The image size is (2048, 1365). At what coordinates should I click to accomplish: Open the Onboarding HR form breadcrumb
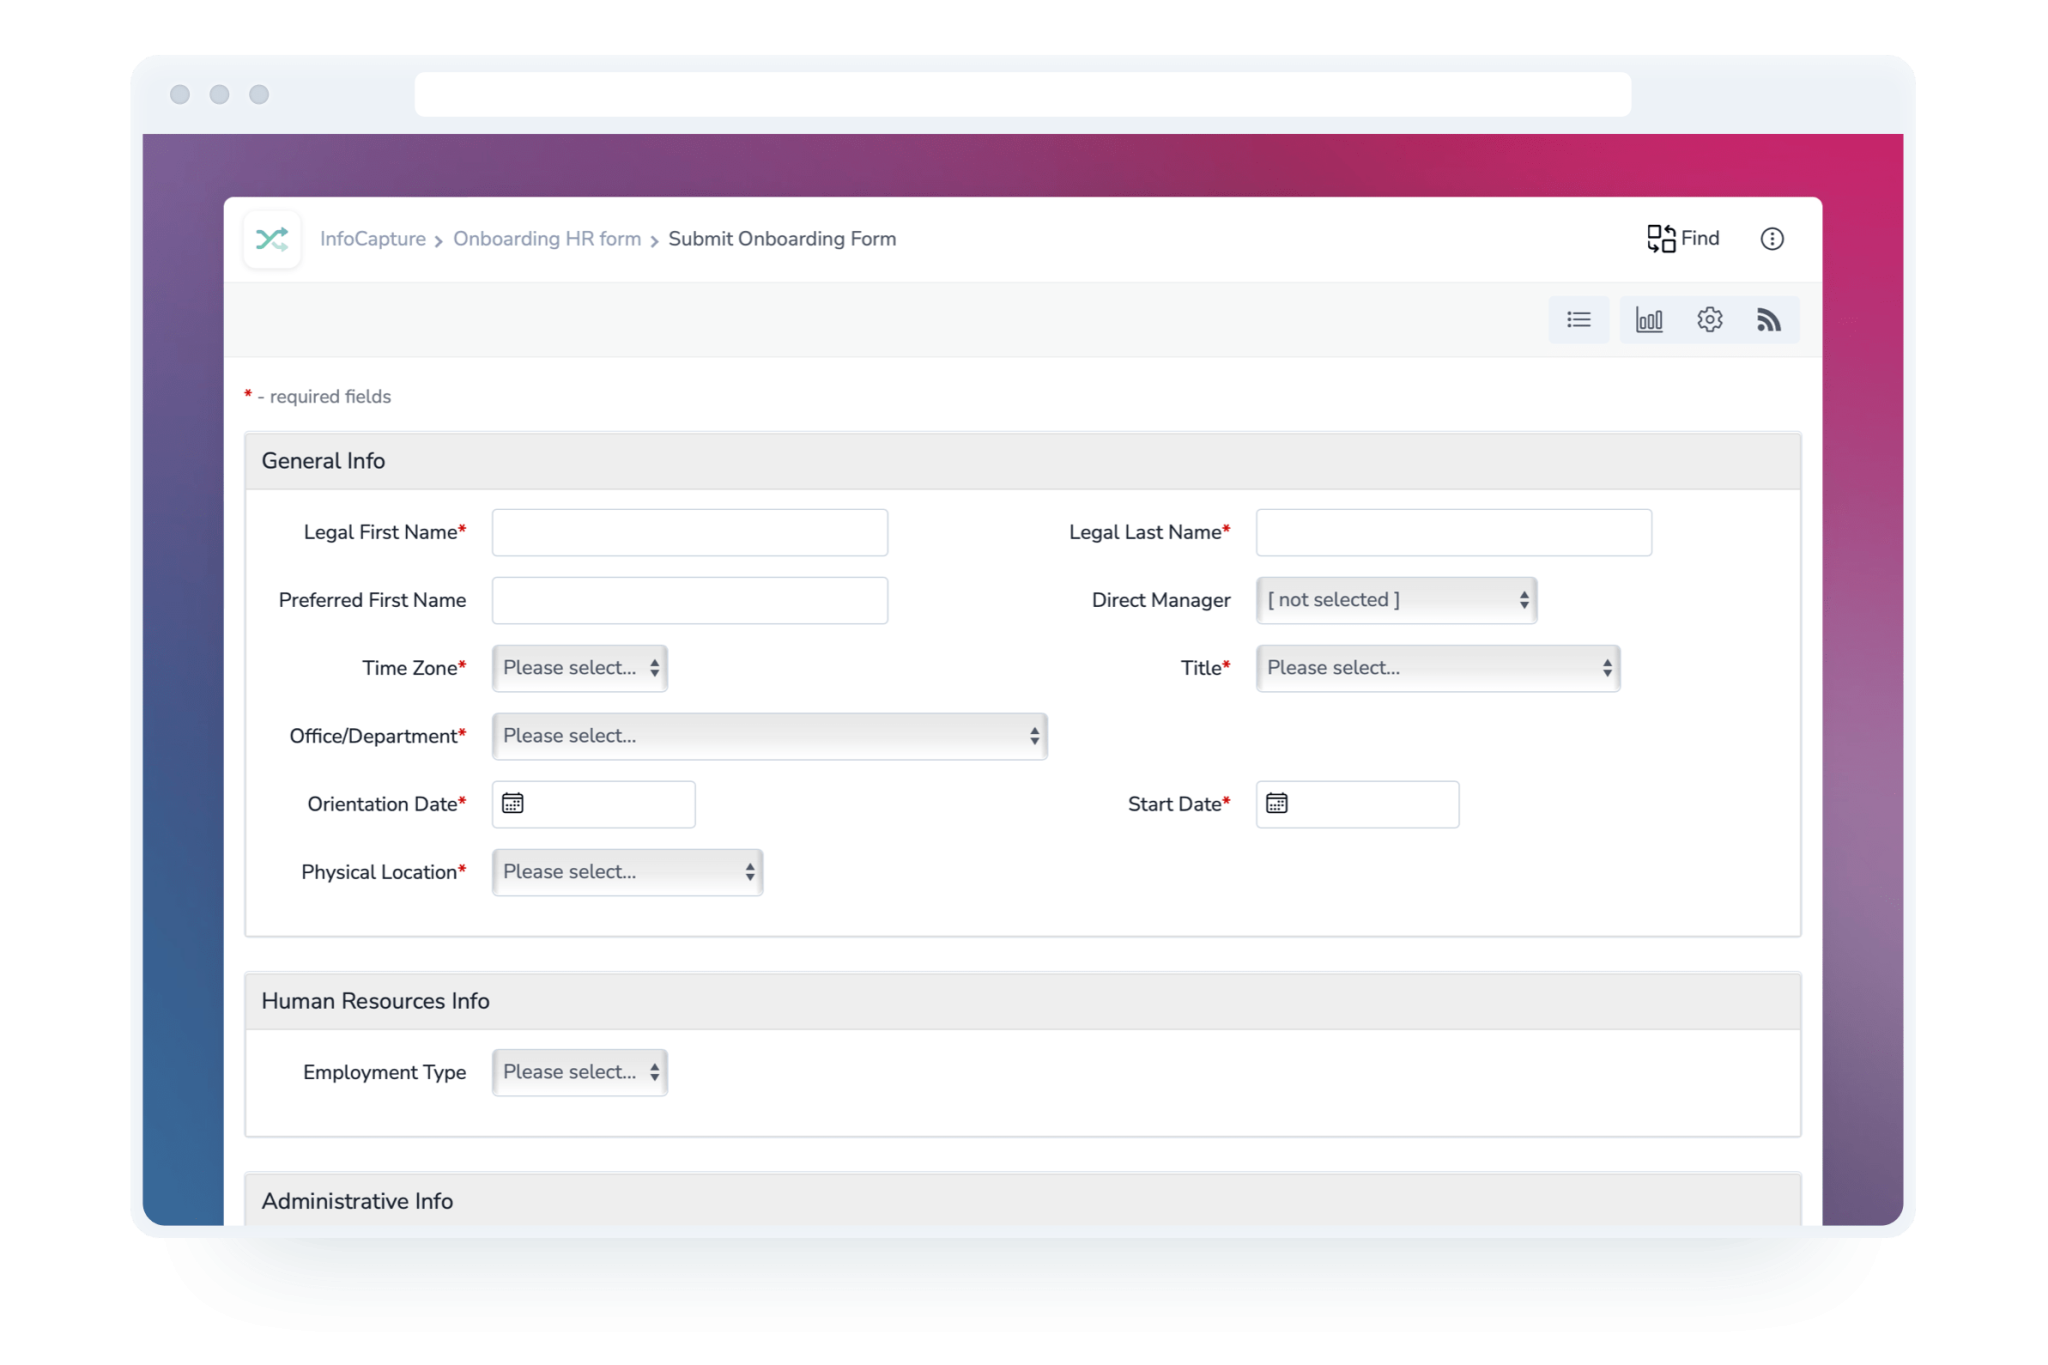click(x=547, y=238)
